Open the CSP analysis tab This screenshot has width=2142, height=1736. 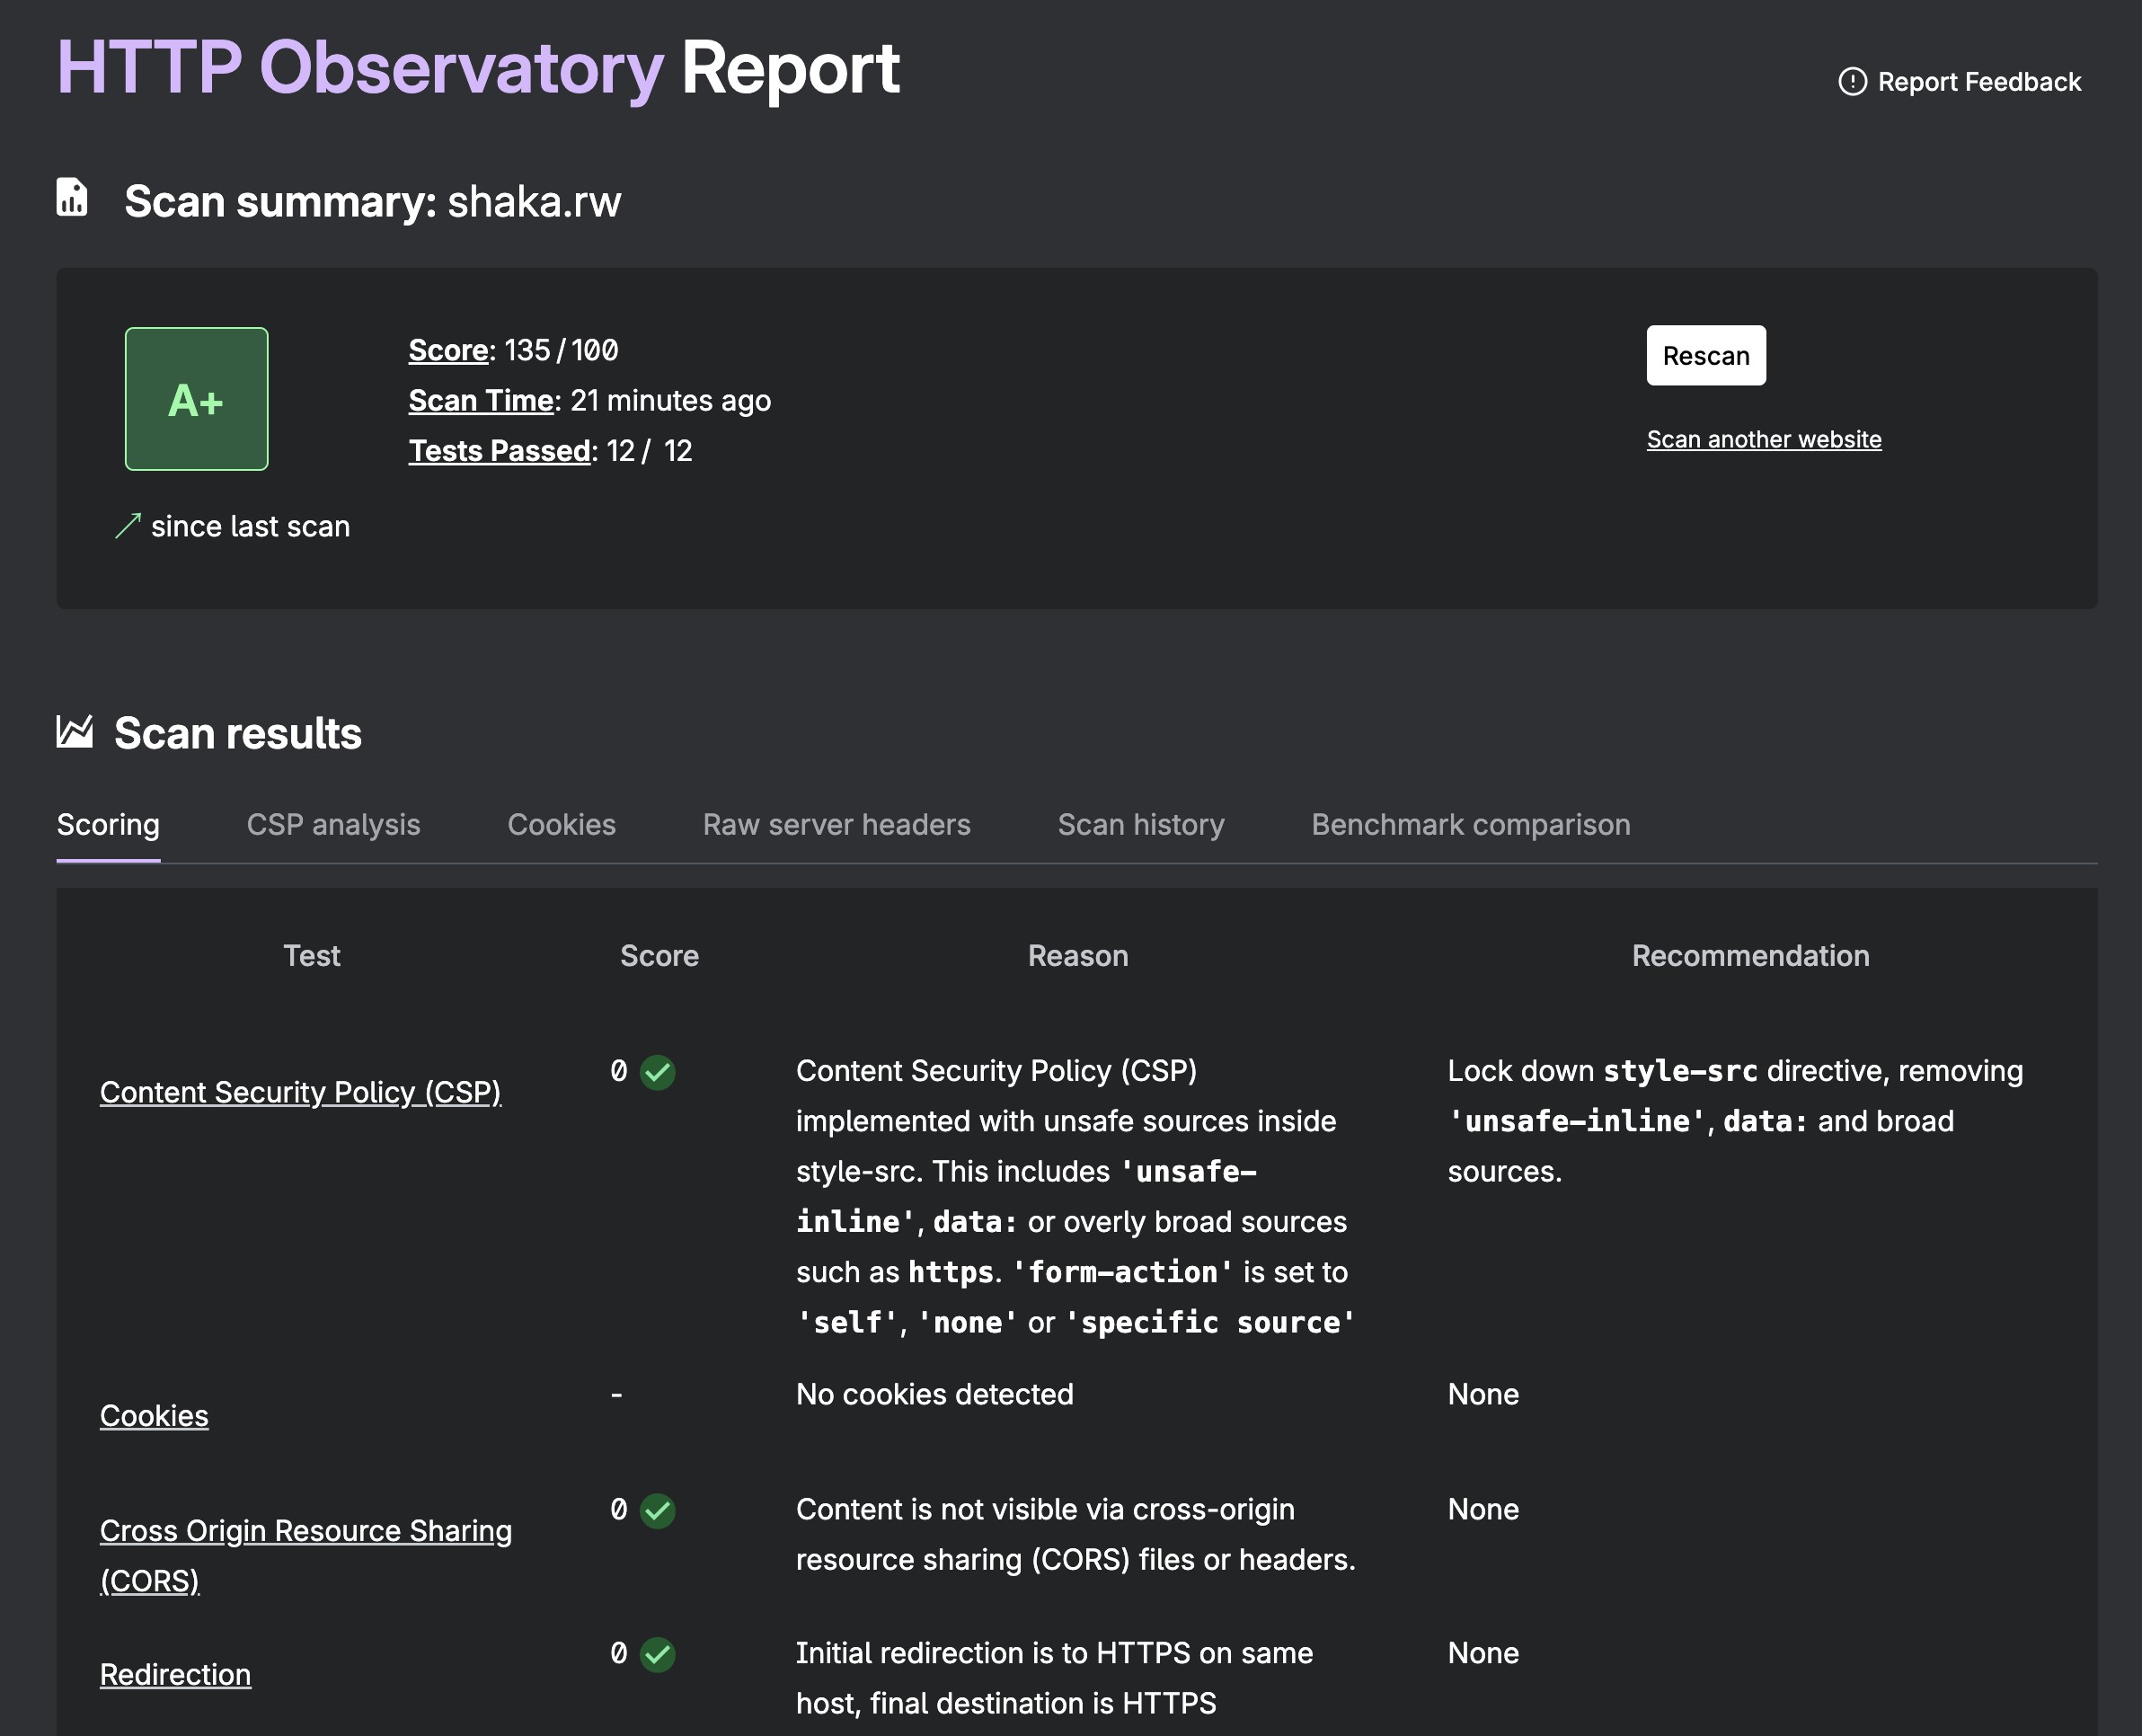333,824
